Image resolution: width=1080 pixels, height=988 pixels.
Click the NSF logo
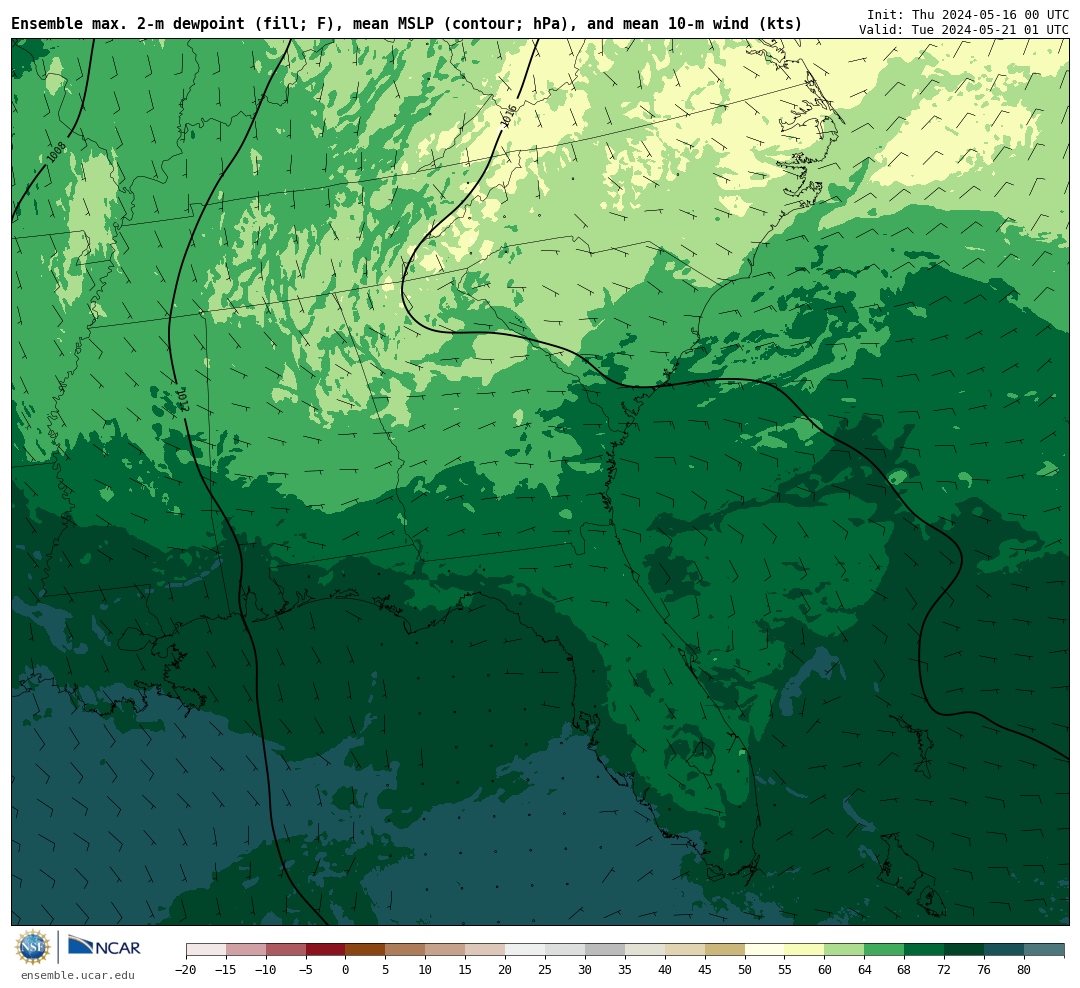pos(33,947)
